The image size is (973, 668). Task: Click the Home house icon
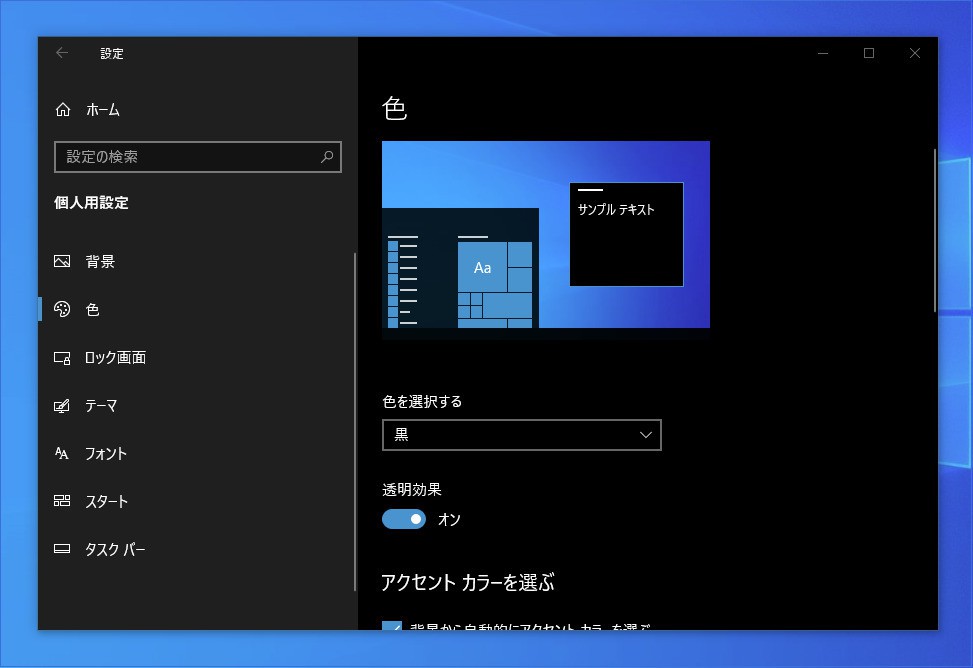tap(63, 110)
